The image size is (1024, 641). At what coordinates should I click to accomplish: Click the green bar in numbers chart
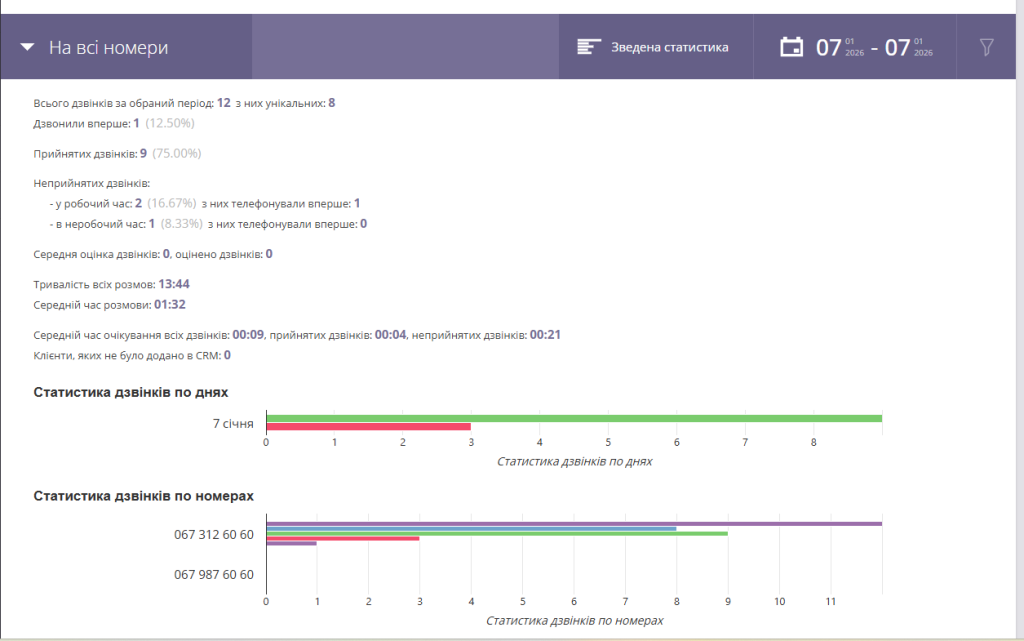(497, 533)
